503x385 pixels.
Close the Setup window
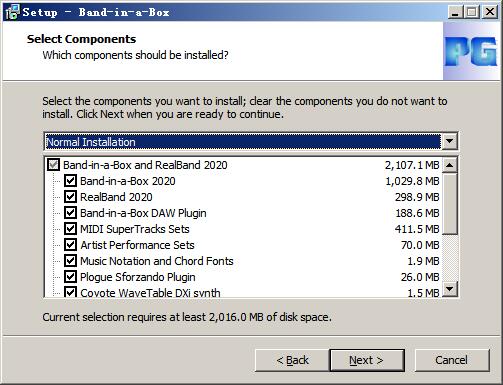490,12
